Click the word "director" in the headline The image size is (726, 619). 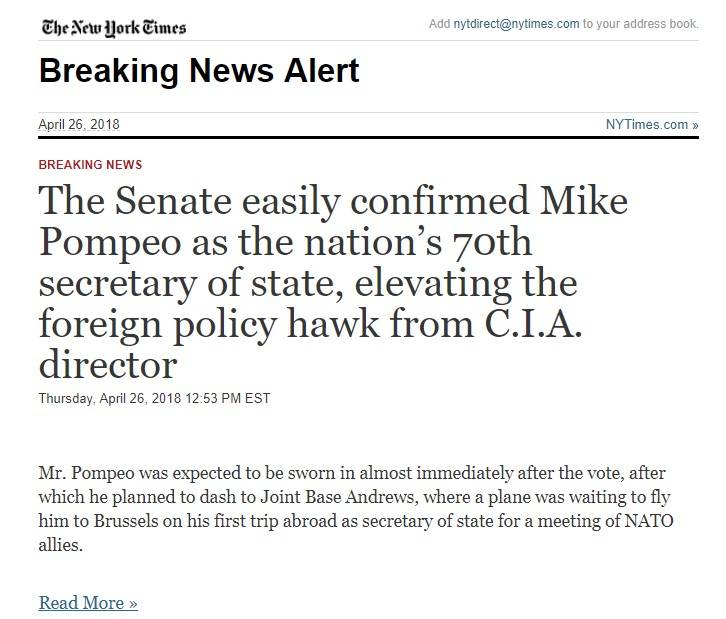[108, 364]
